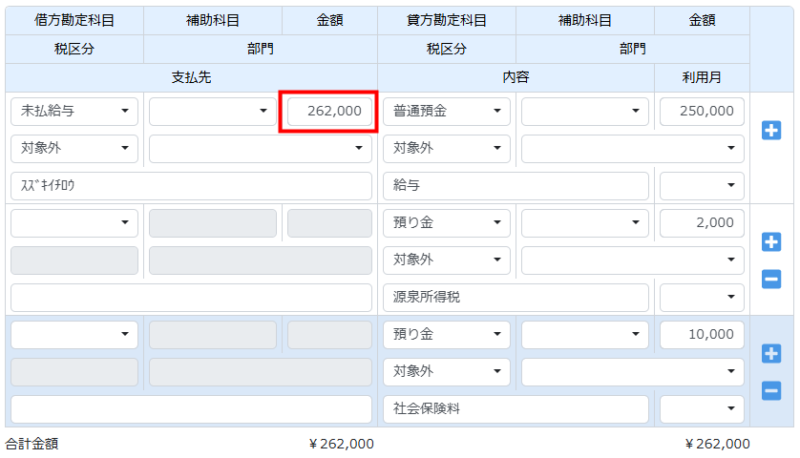
Task: Expand the 預り金 dropdown in the 社会保険料 row
Action: [x=446, y=335]
